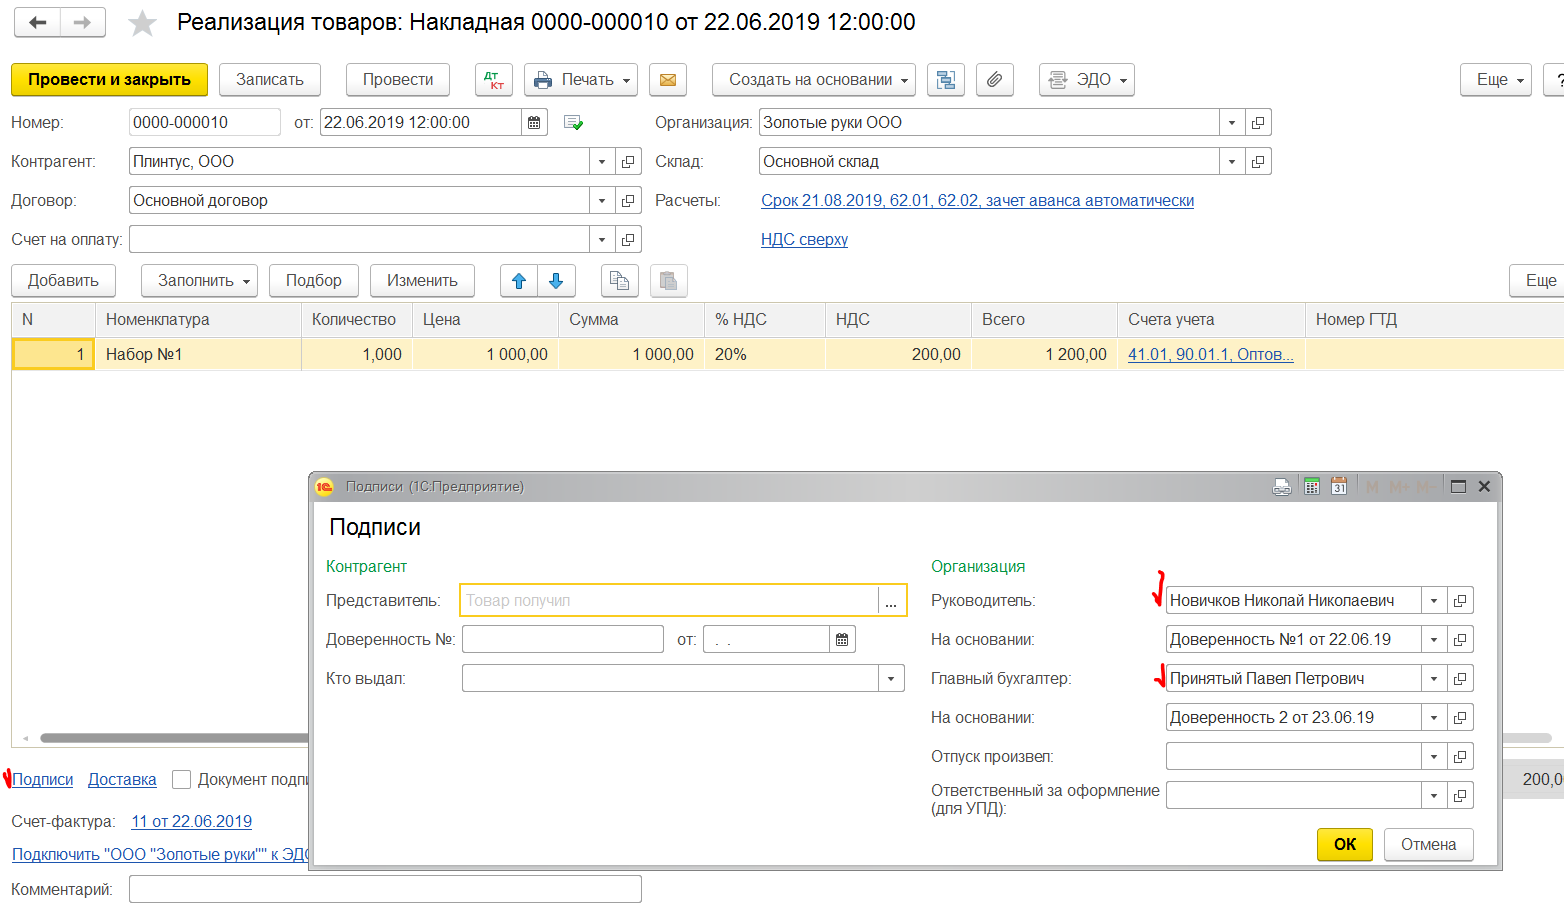Open Договор item card icon

point(628,200)
